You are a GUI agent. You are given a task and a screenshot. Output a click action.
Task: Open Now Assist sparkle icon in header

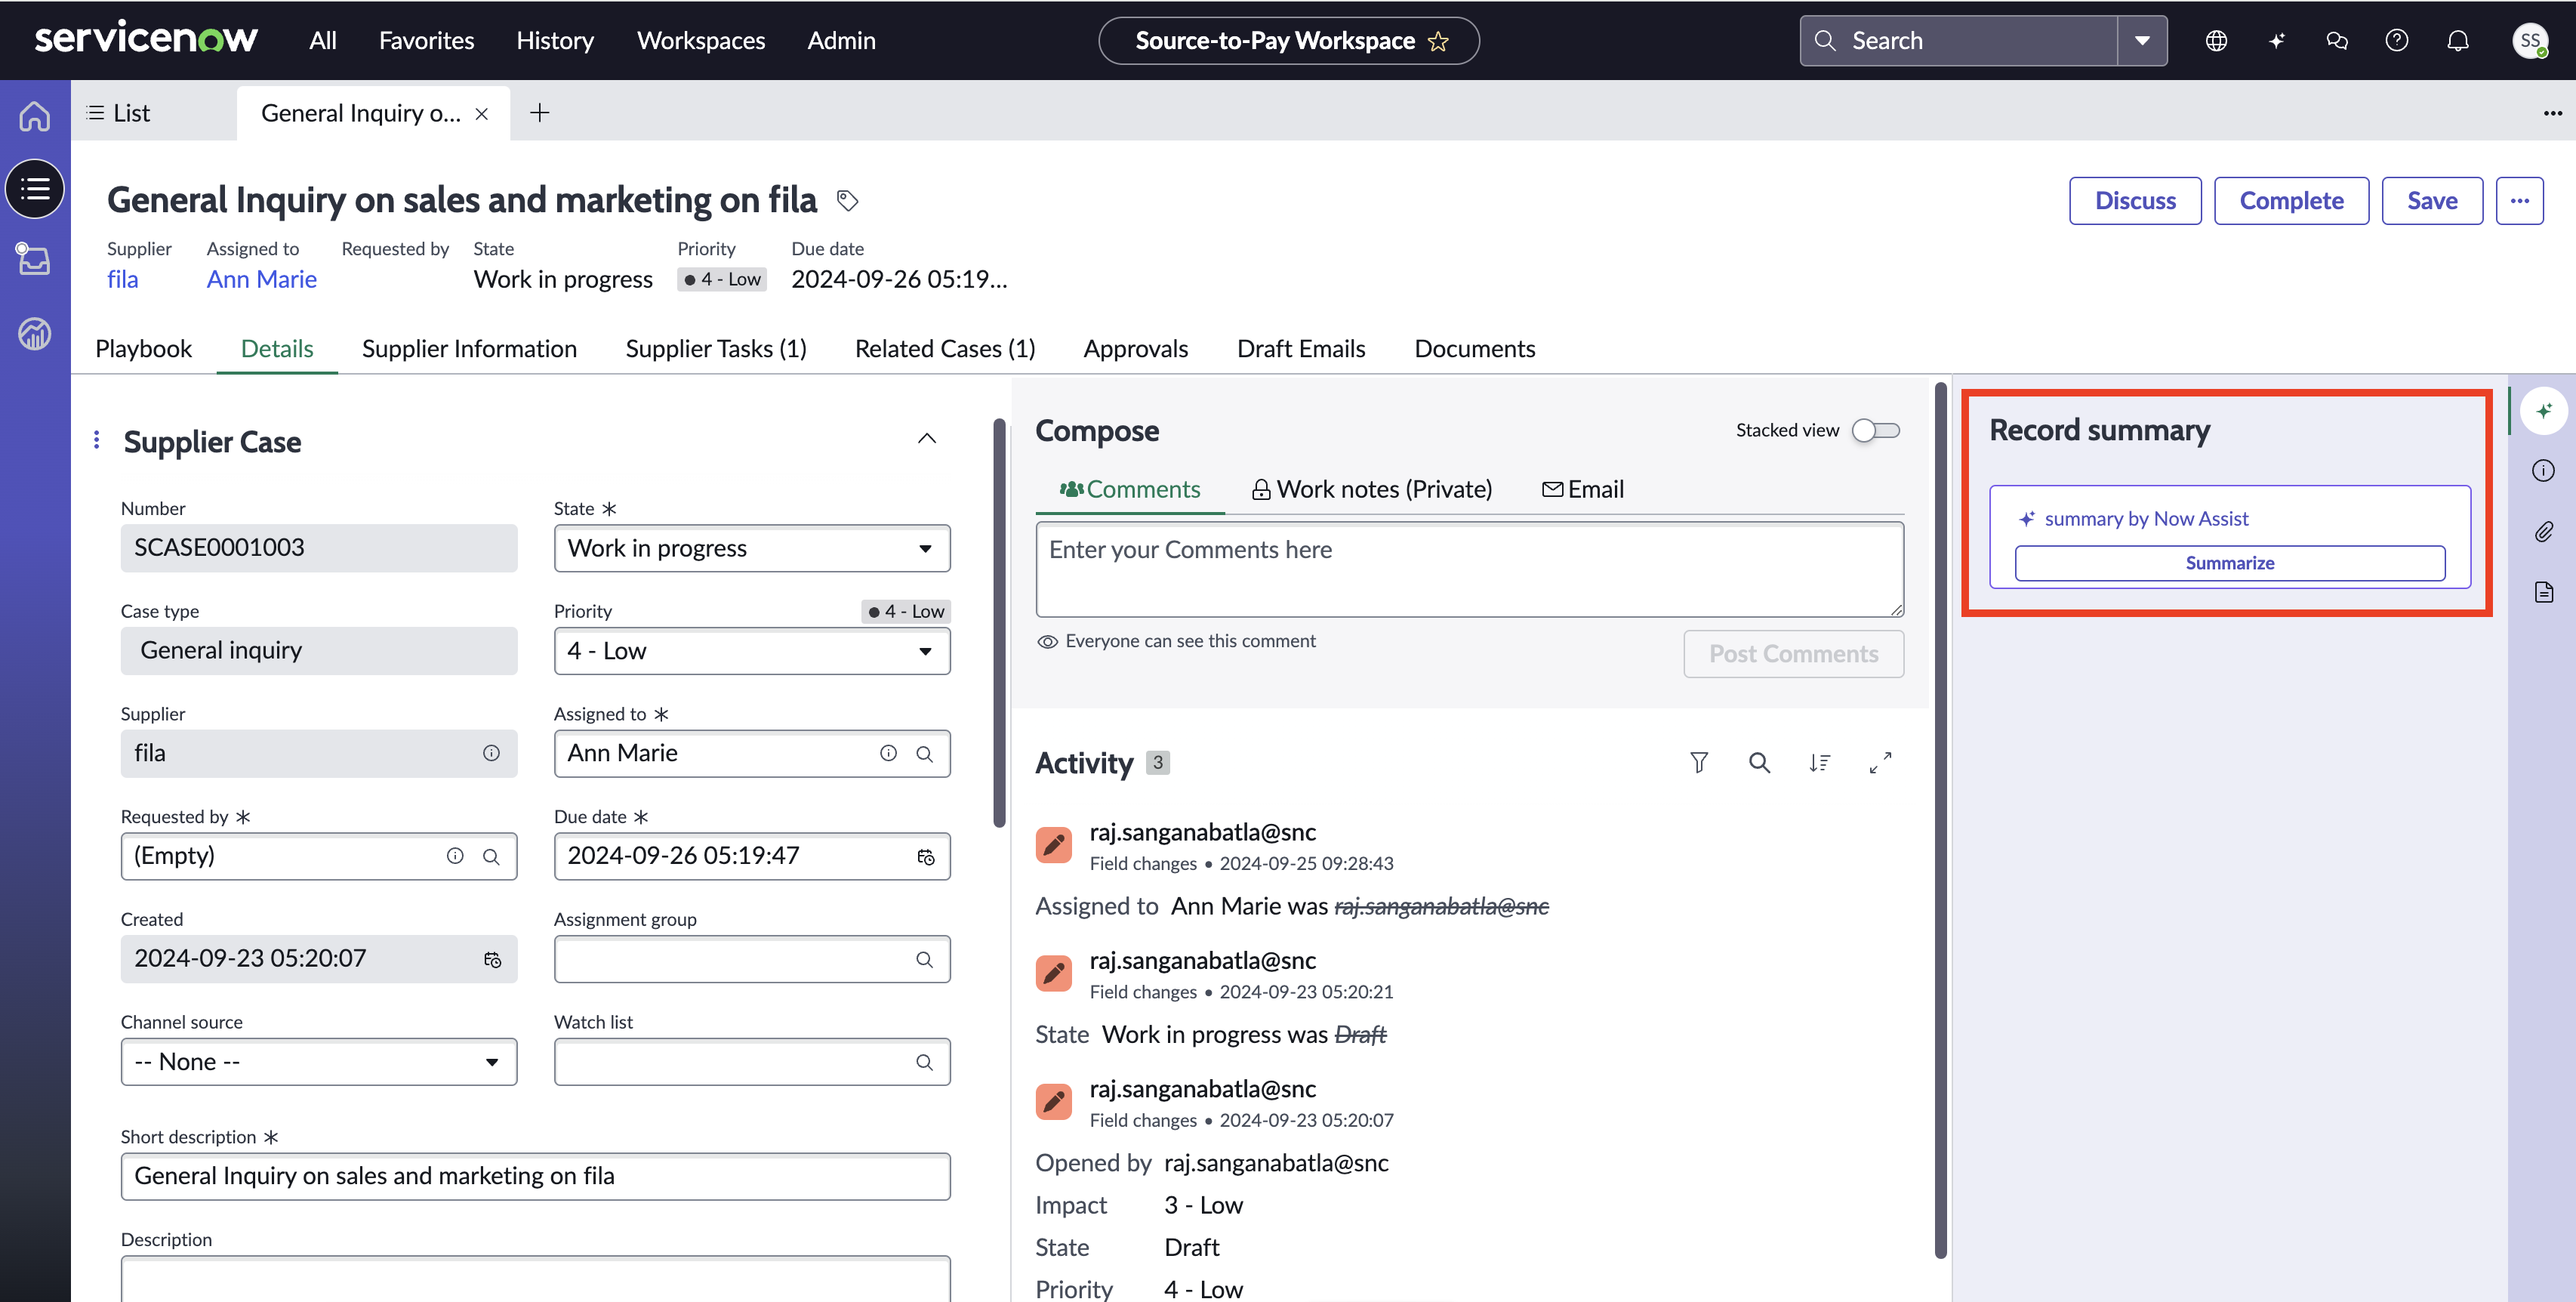point(2277,41)
